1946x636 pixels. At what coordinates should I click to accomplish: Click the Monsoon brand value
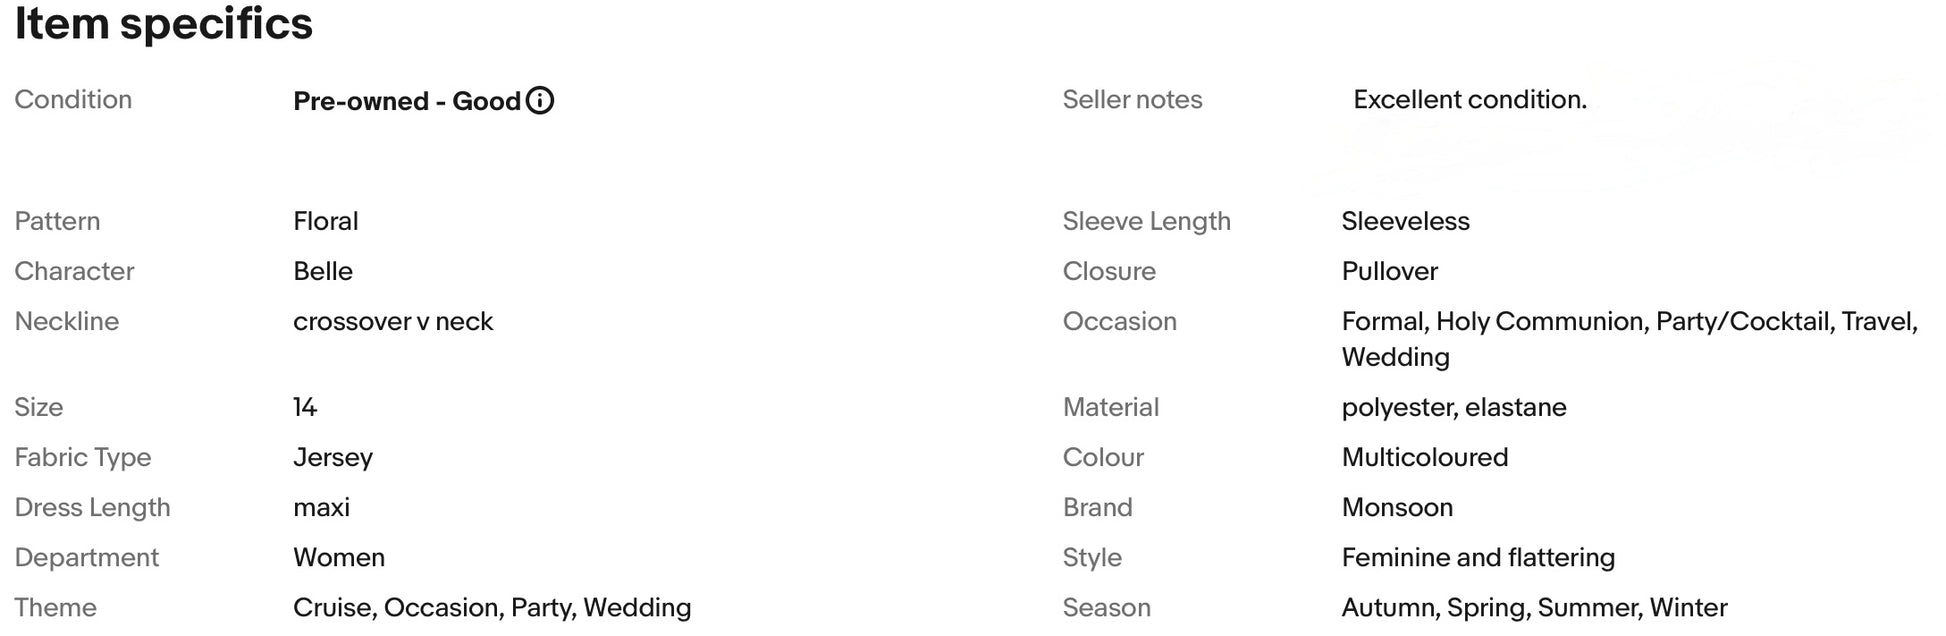pos(1396,507)
